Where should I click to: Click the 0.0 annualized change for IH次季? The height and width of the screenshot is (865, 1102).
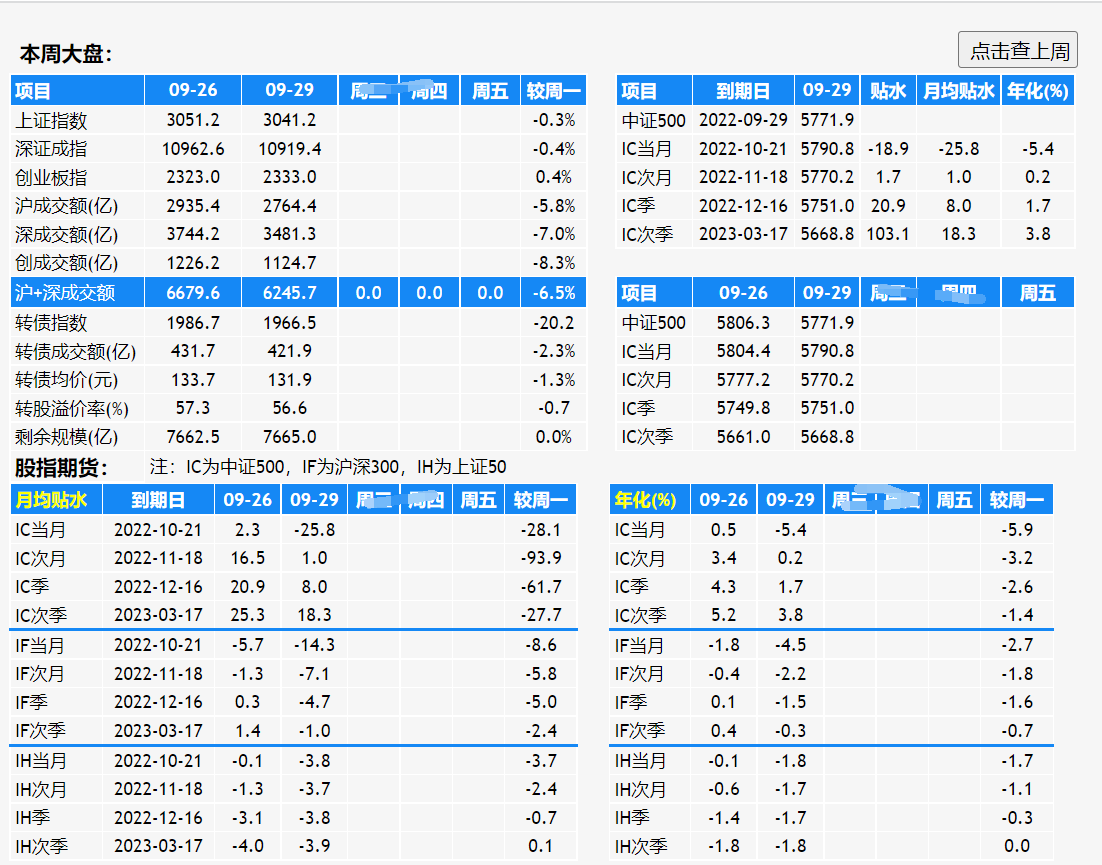tap(1017, 846)
